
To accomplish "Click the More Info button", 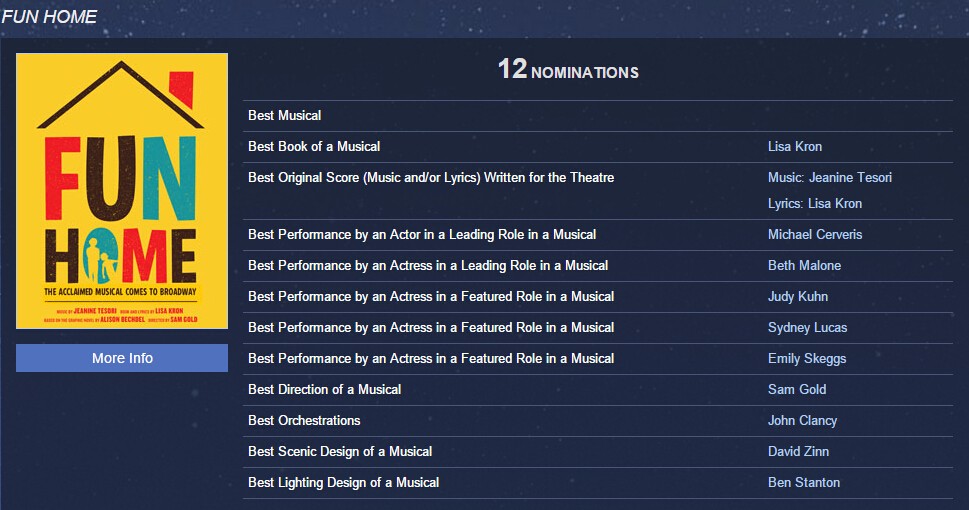I will (122, 358).
